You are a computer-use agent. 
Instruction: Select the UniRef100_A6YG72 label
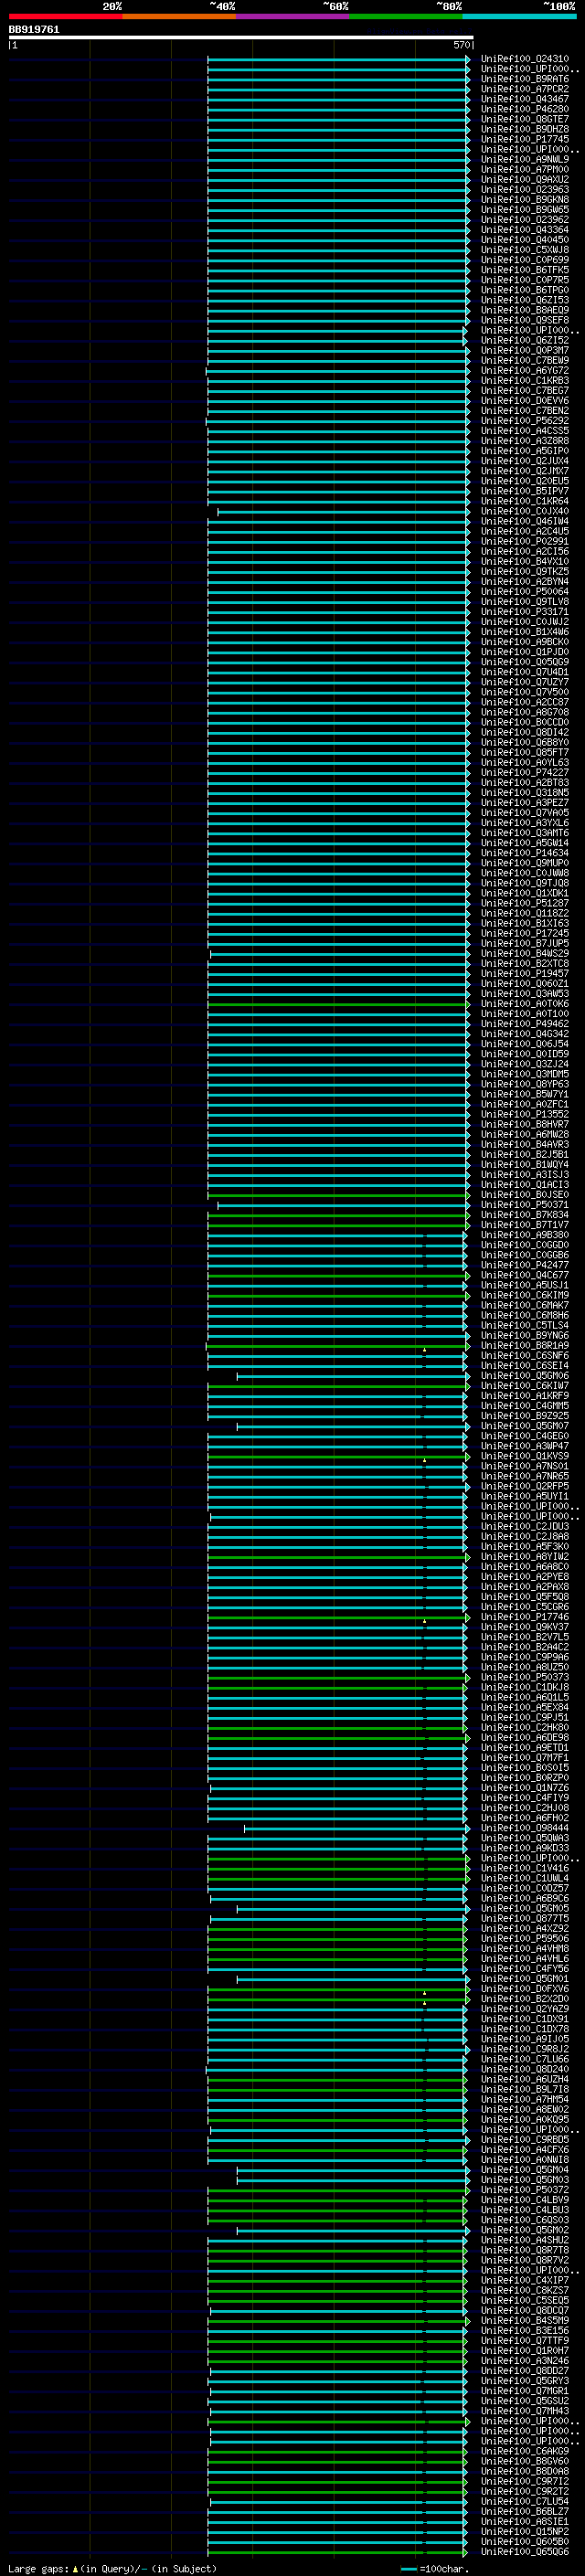(x=525, y=370)
